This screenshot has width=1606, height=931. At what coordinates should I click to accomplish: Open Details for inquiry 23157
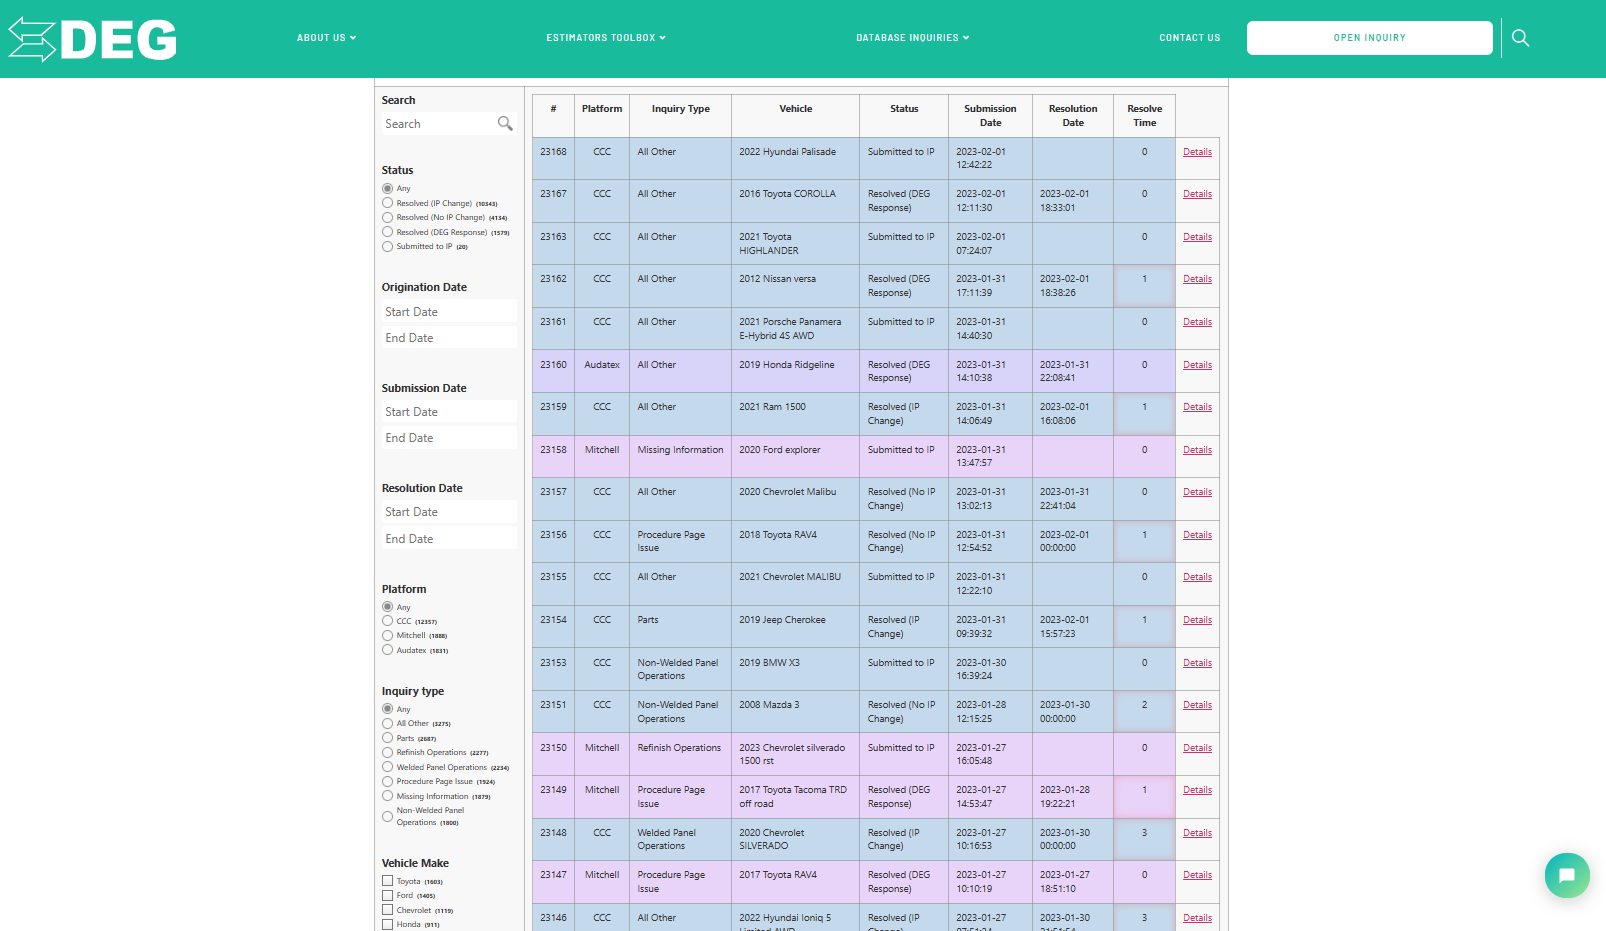point(1197,492)
